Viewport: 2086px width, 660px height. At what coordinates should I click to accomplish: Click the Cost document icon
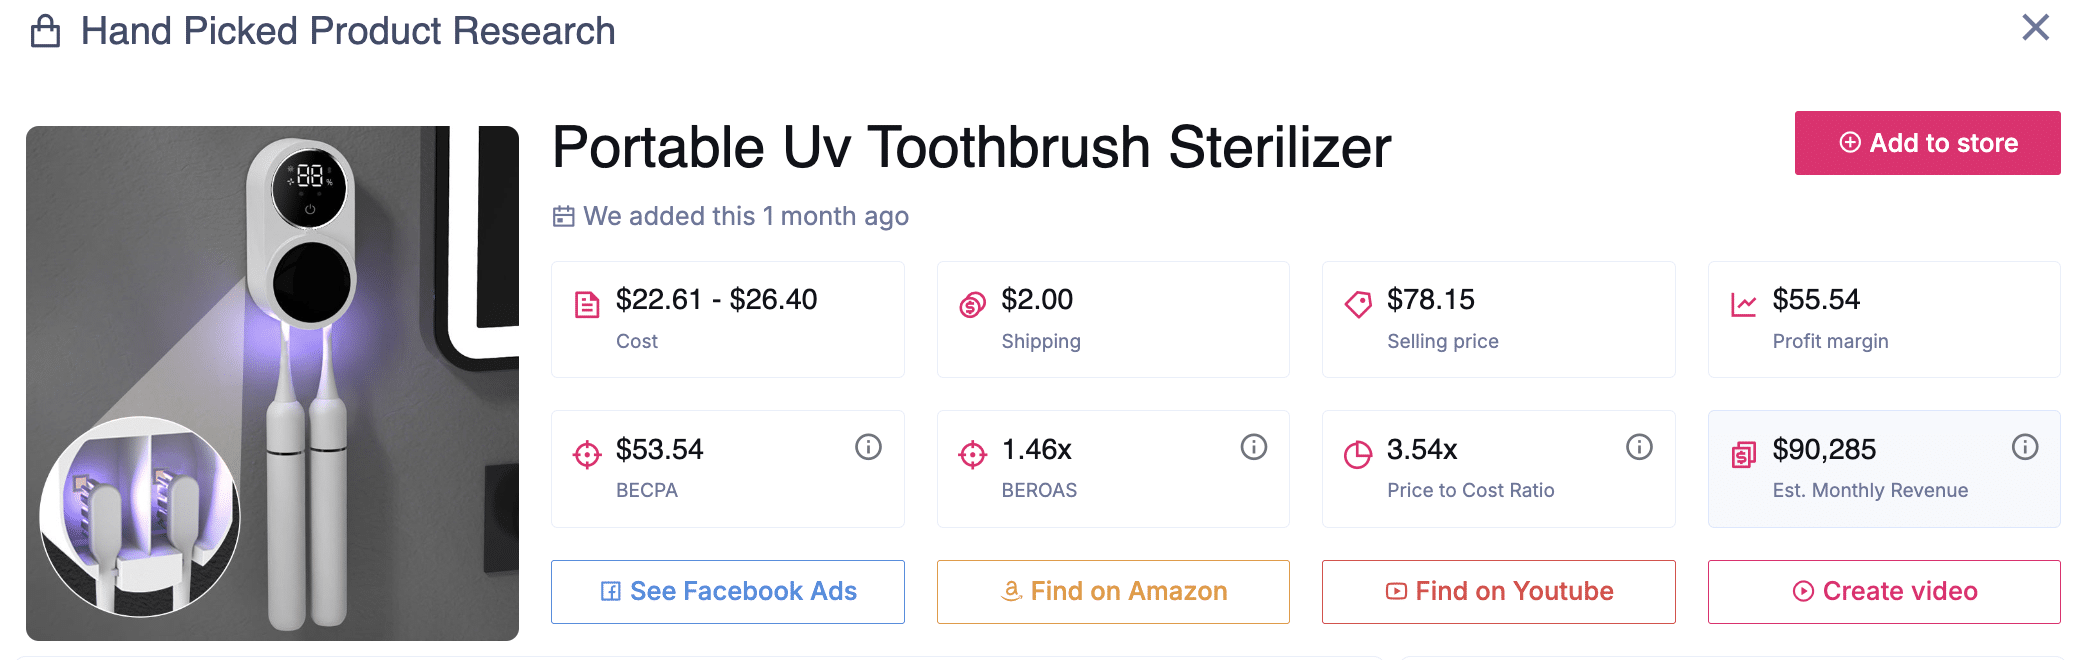[x=587, y=305]
